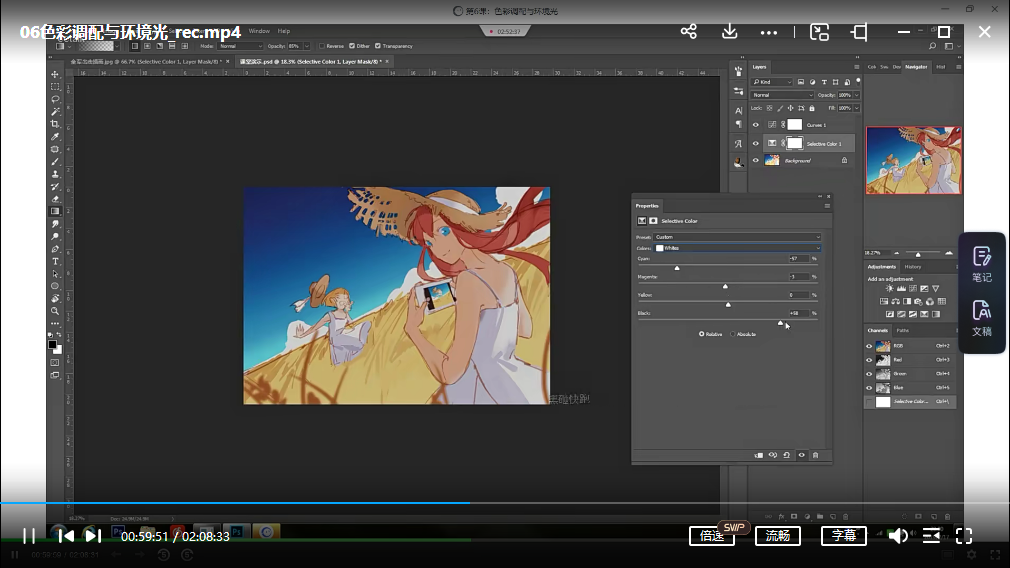The width and height of the screenshot is (1010, 568).
Task: Open the 文稿 transcript side button
Action: [x=982, y=319]
